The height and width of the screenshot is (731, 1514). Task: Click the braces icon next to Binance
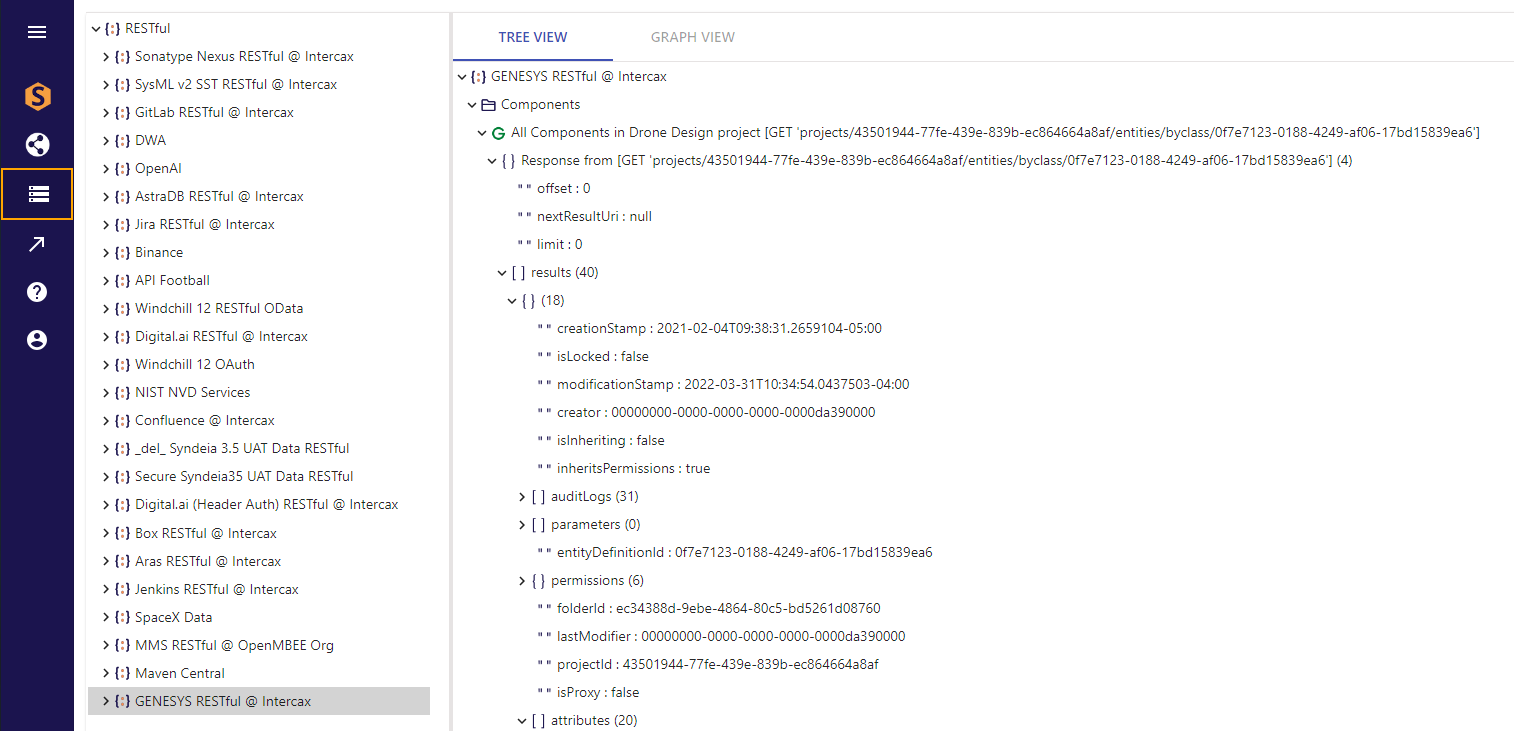(x=123, y=253)
